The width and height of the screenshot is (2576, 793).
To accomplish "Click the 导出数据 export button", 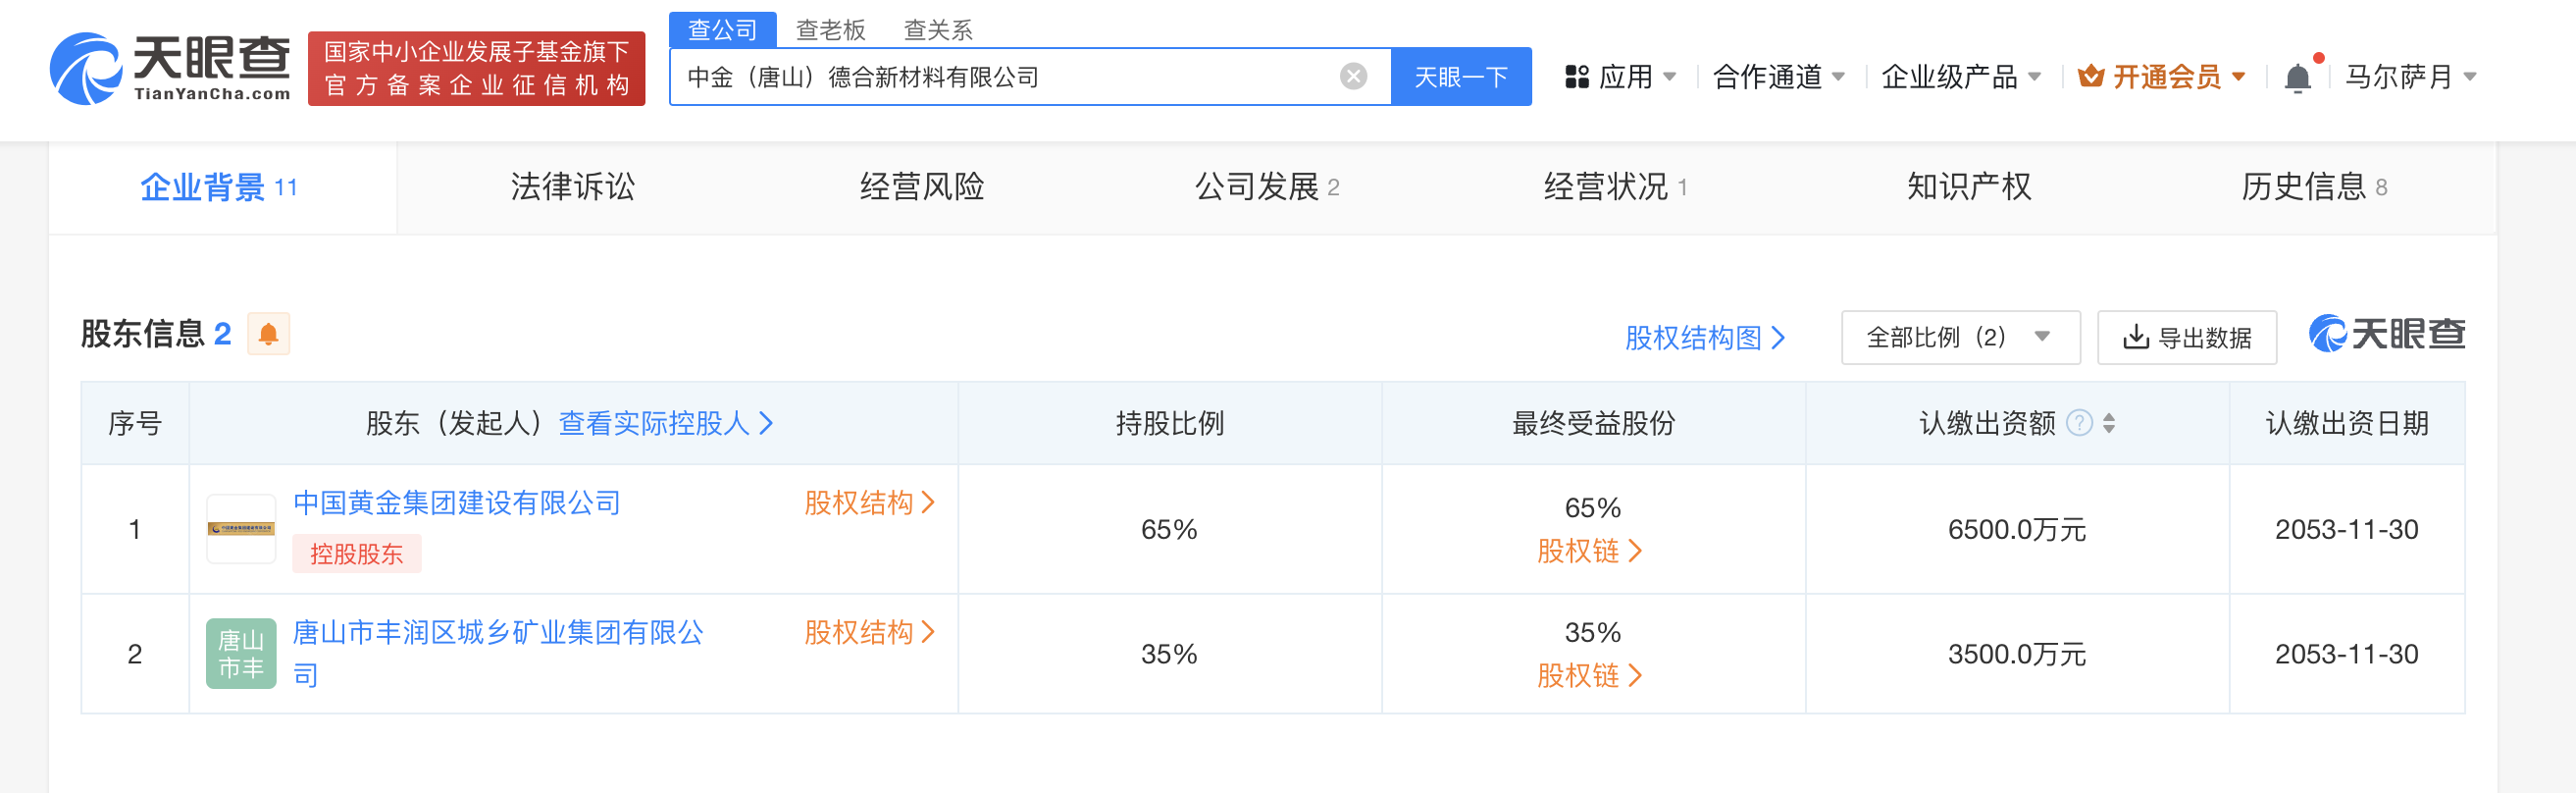I will [2186, 338].
